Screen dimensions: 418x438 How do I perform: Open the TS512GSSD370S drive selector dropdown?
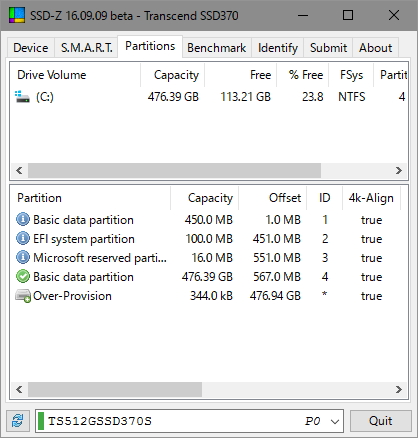pyautogui.click(x=189, y=421)
